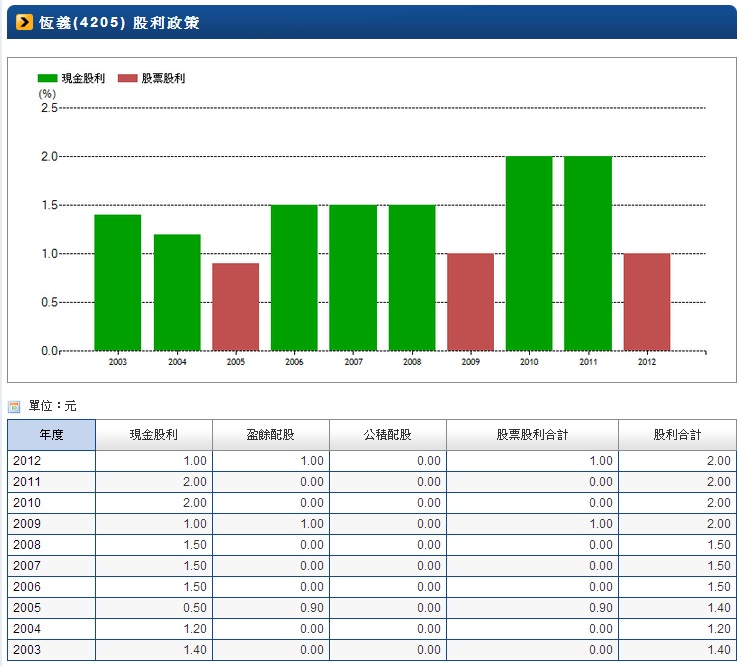Click the red bar for year 2005
Image resolution: width=742 pixels, height=666 pixels.
pos(236,307)
